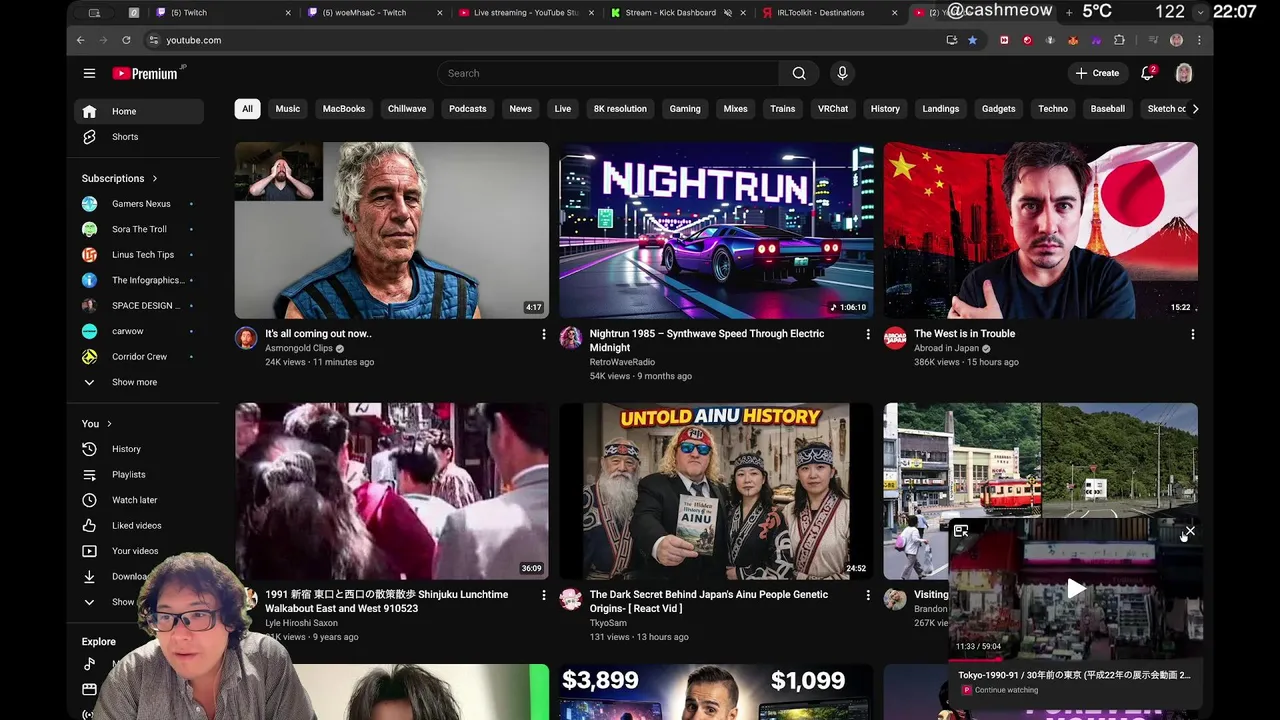Image resolution: width=1280 pixels, height=720 pixels.
Task: Open the Nightrun synthwave video thumbnail
Action: pyautogui.click(x=716, y=230)
